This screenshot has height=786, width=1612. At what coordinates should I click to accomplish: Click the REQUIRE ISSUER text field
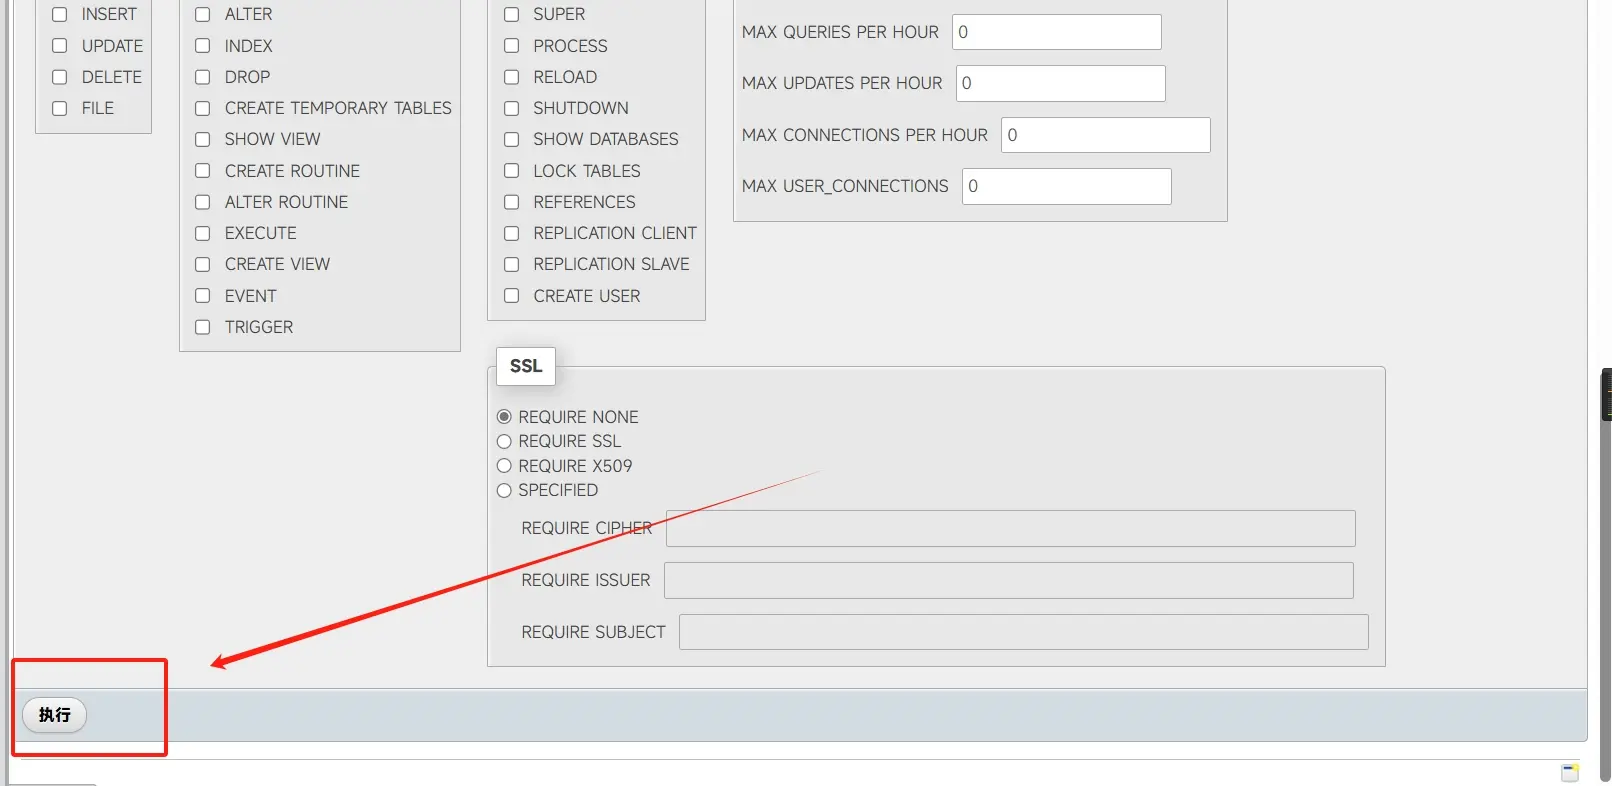1009,580
